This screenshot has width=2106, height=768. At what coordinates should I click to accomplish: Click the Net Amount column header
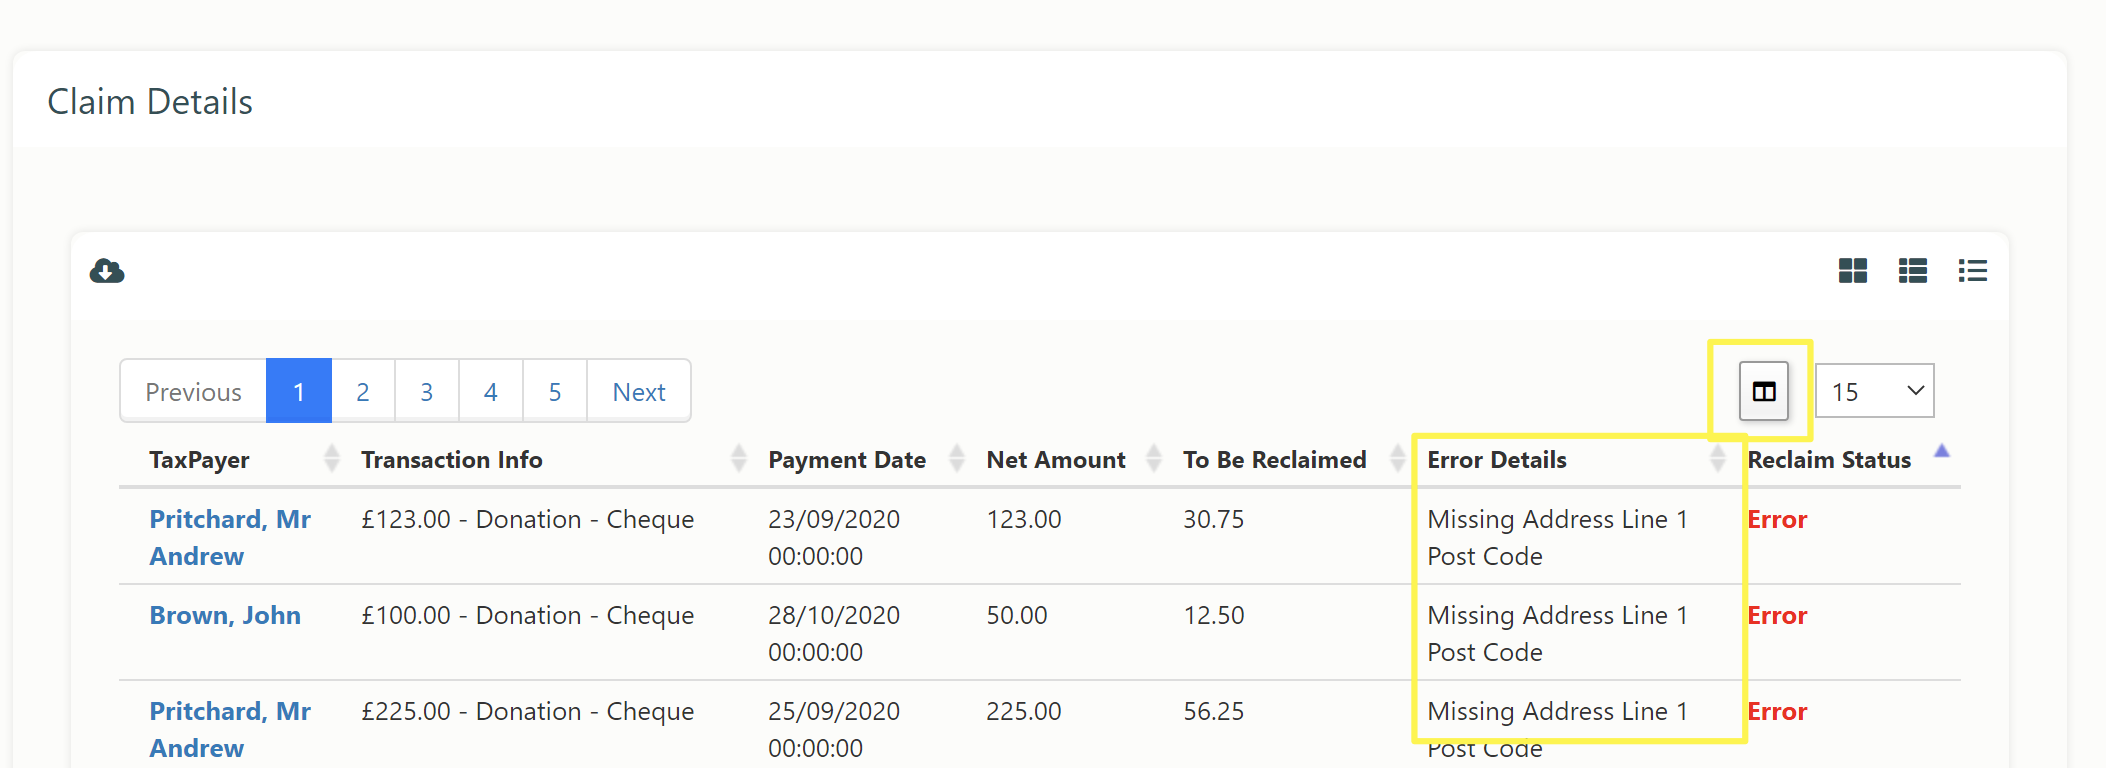click(x=1056, y=460)
